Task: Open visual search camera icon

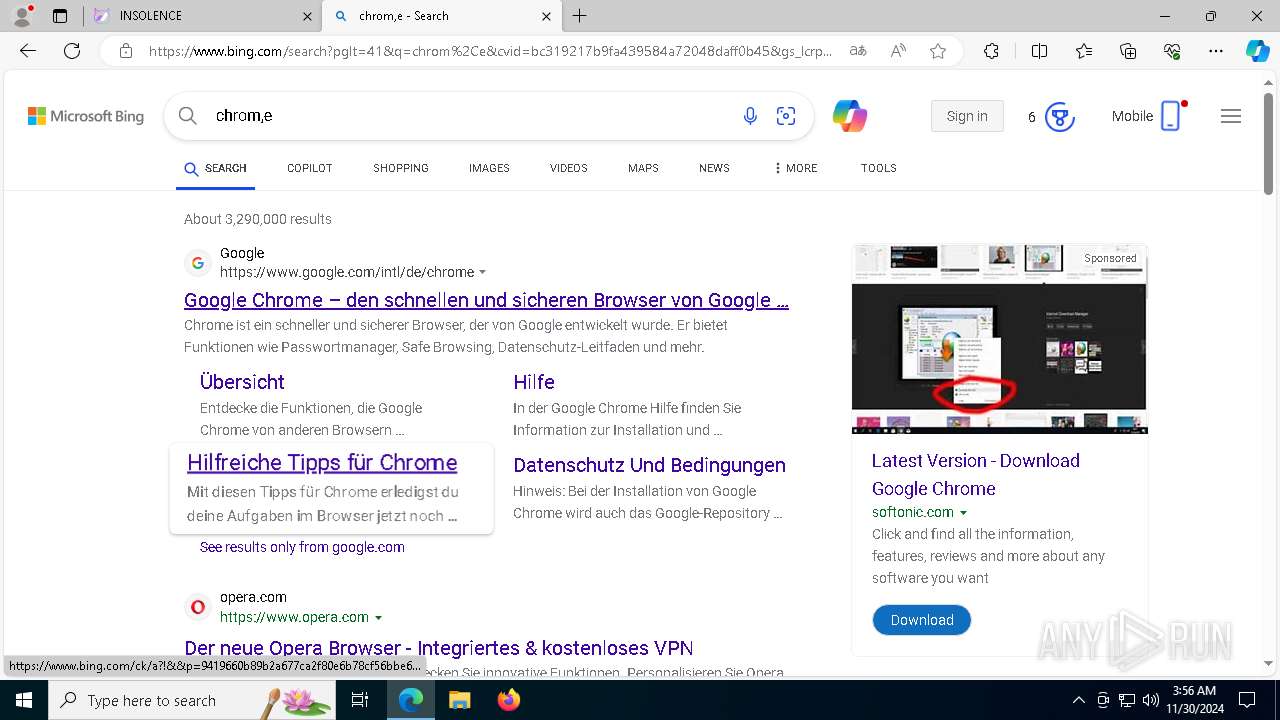Action: tap(786, 116)
